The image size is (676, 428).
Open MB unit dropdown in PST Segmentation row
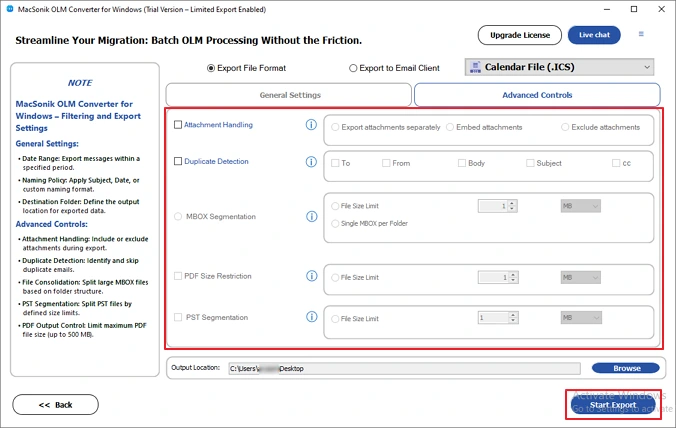click(581, 318)
